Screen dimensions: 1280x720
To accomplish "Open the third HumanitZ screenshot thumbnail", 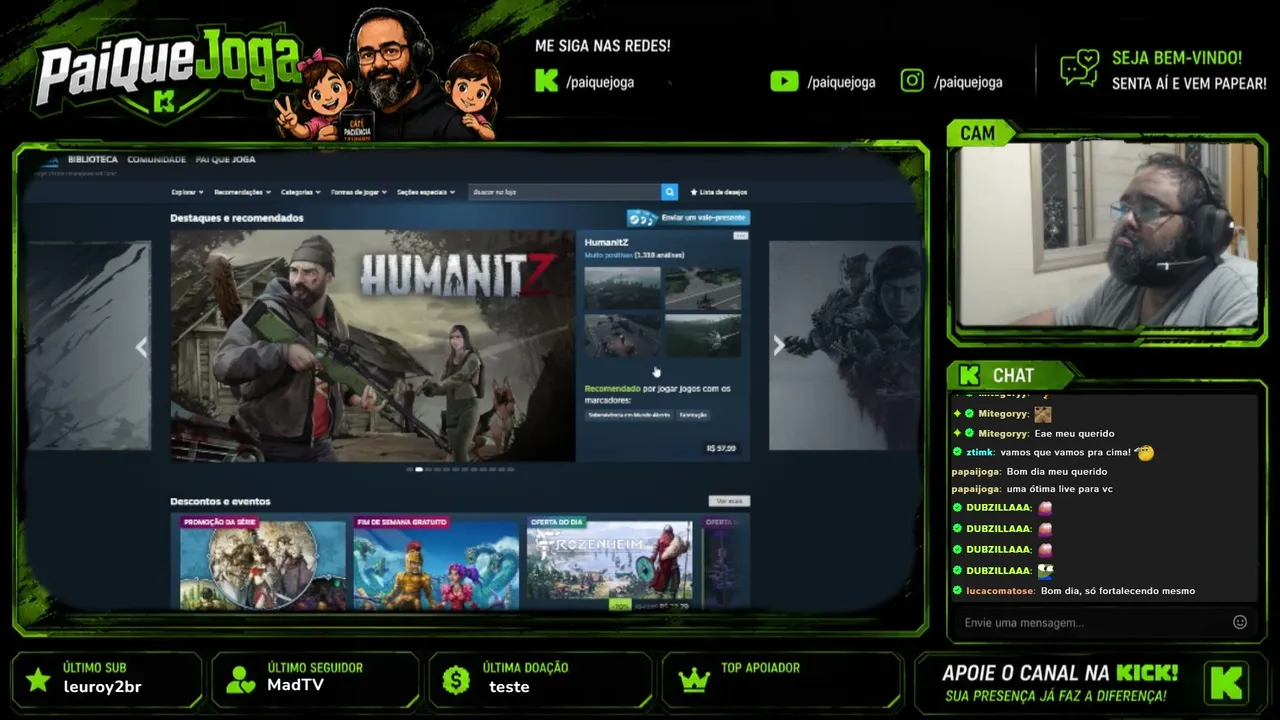I will point(622,336).
